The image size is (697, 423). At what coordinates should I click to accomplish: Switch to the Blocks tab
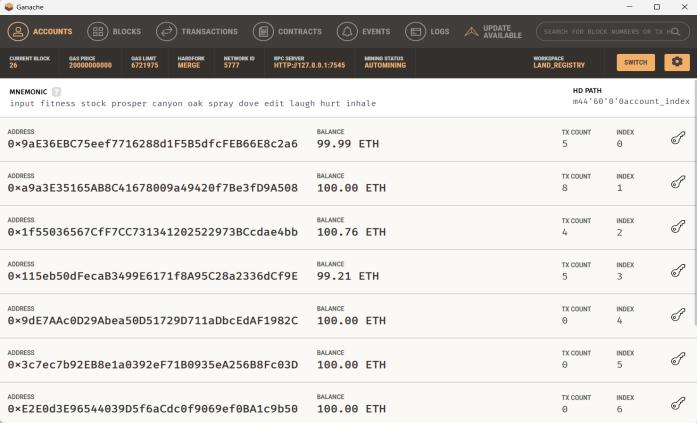coord(114,32)
